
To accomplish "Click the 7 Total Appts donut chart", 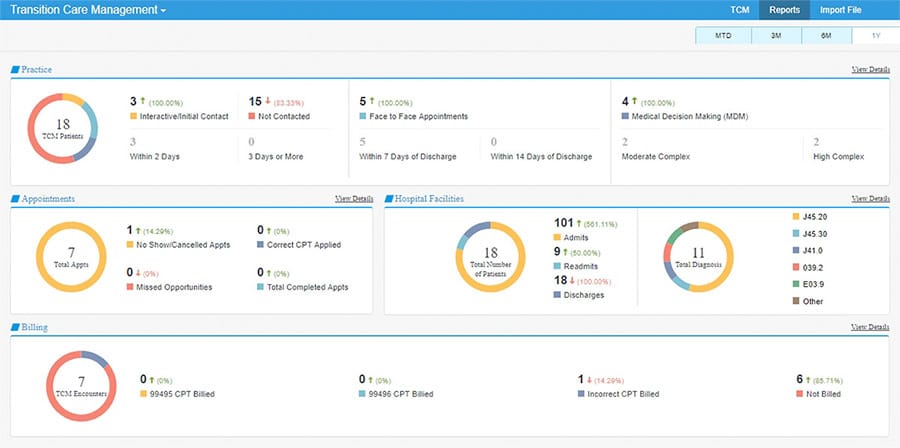I will point(71,257).
